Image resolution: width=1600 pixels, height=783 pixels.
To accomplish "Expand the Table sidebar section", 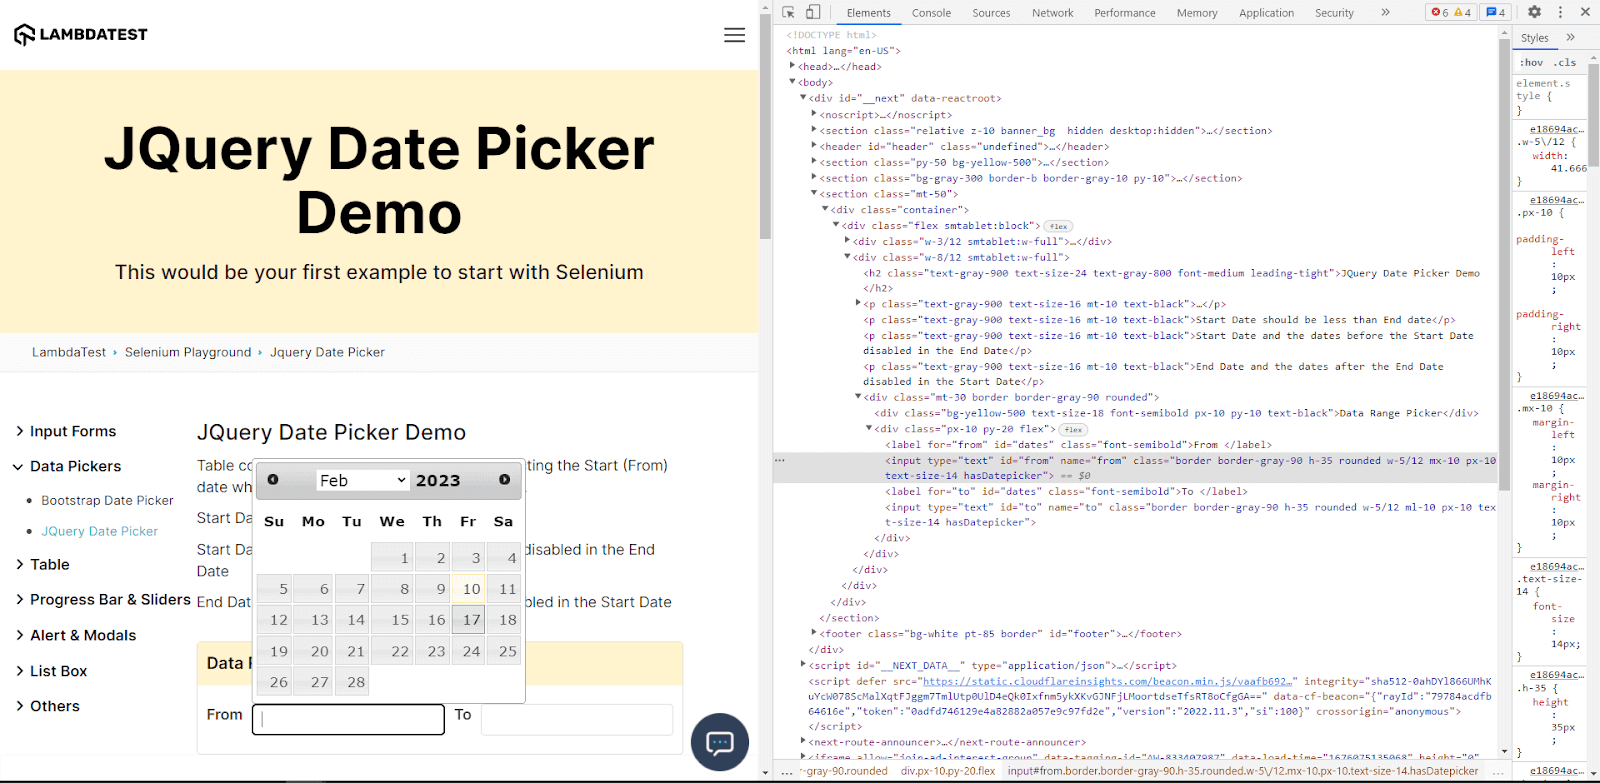I will (43, 564).
